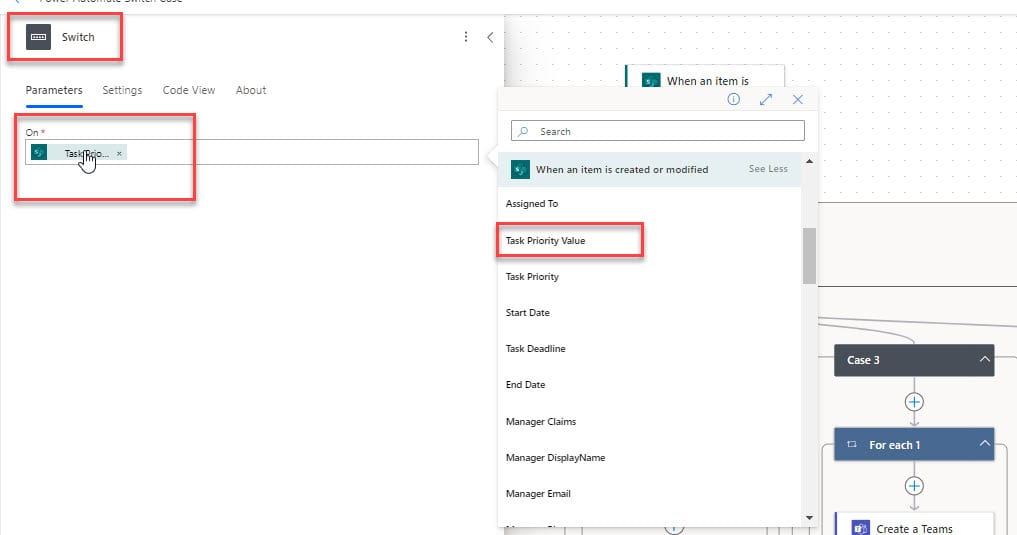The image size is (1017, 535).
Task: Click the scrollbar down arrow in content list
Action: [x=809, y=517]
